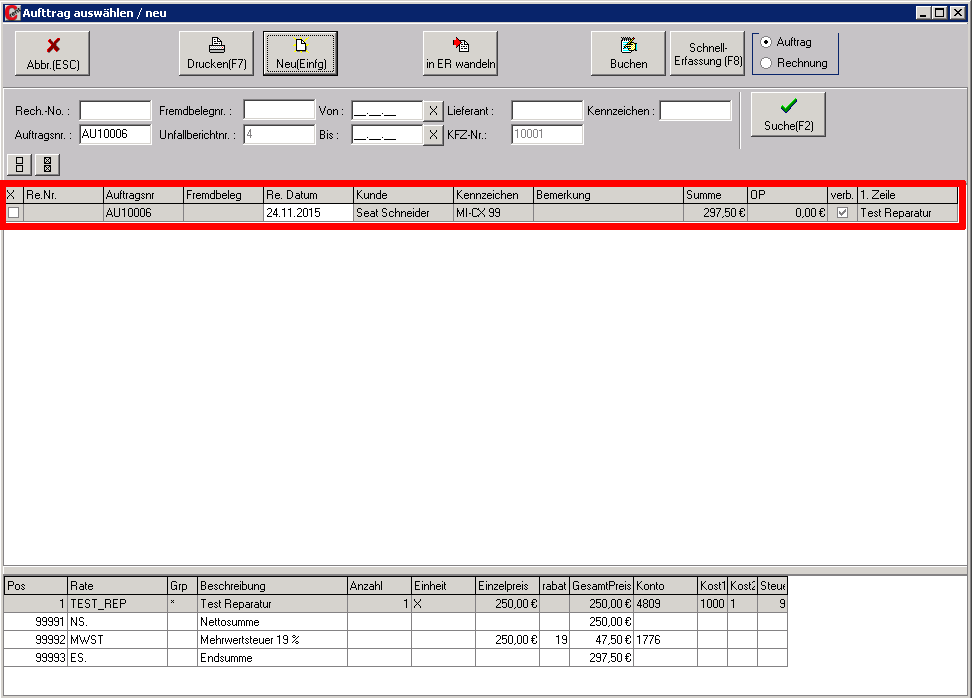Clear the Bis date field with X
The image size is (972, 698).
[x=433, y=135]
